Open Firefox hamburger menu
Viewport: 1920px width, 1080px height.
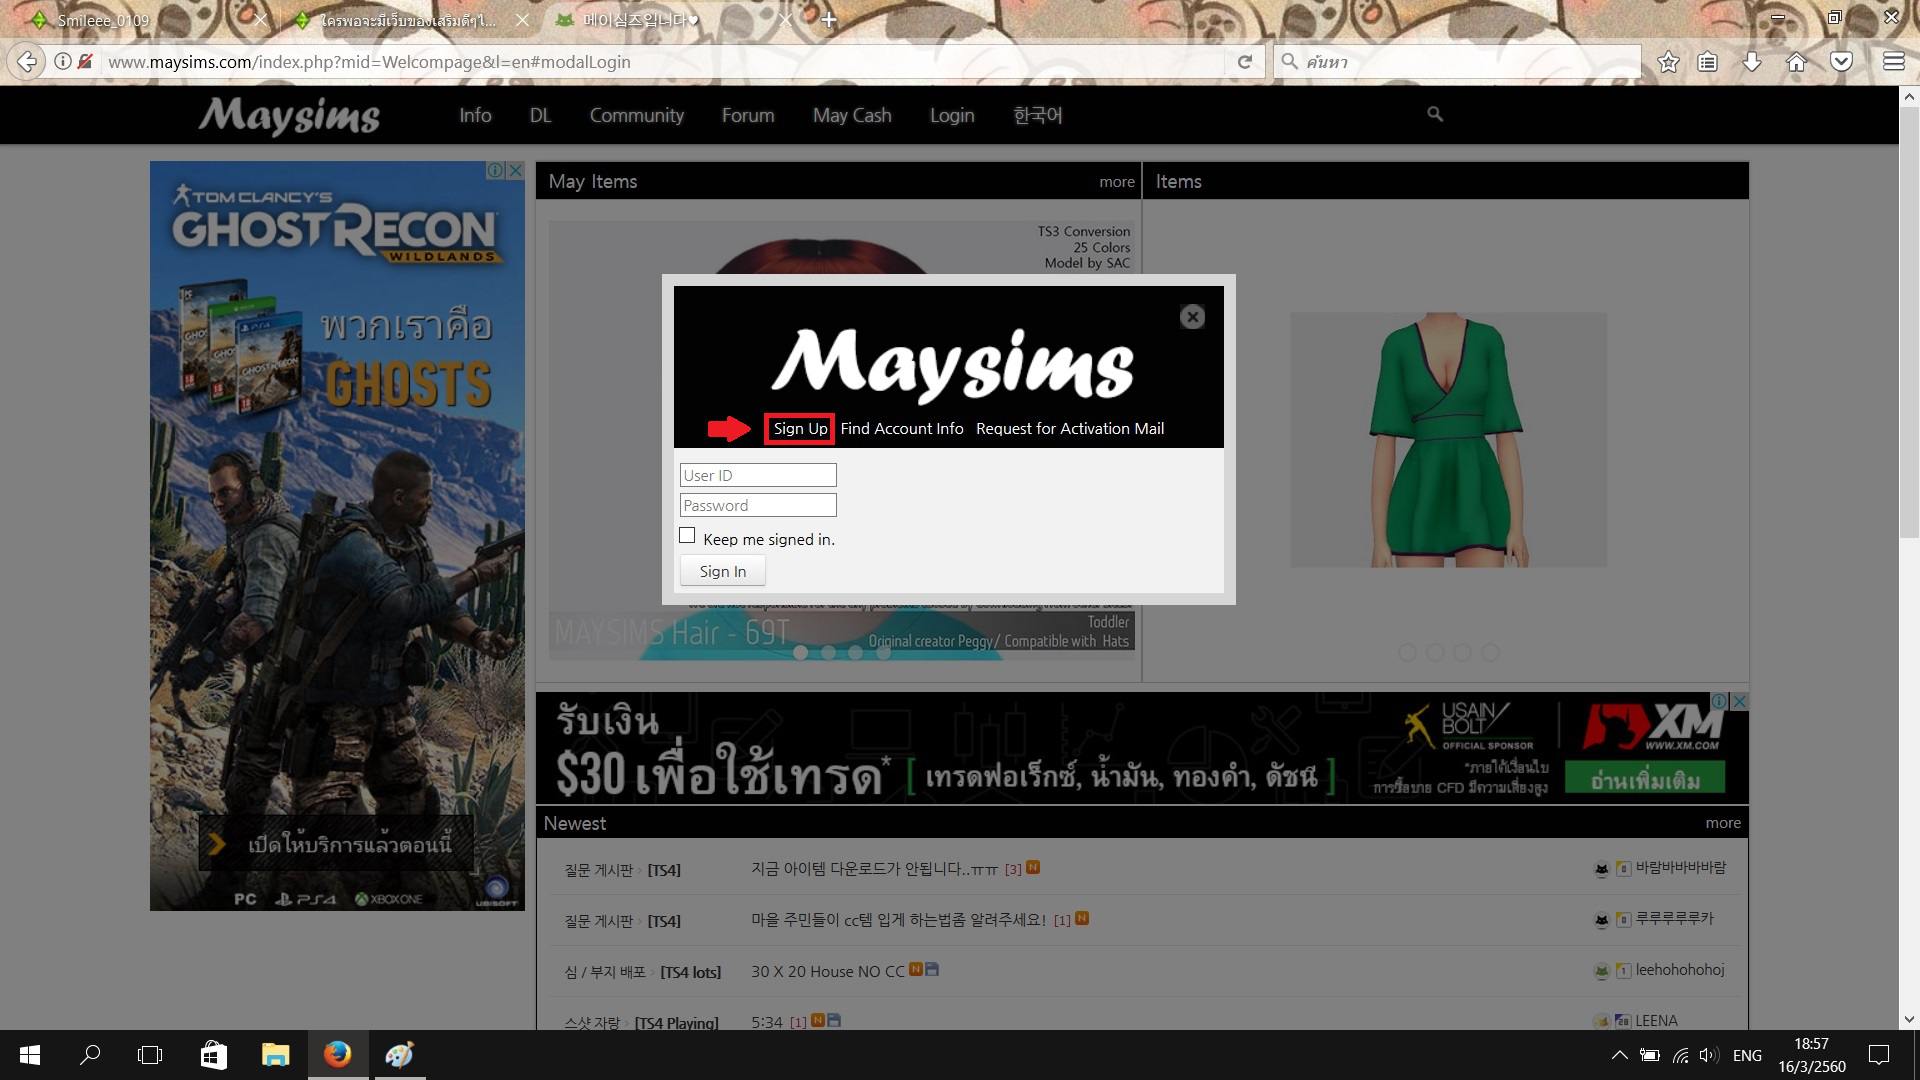[1893, 62]
